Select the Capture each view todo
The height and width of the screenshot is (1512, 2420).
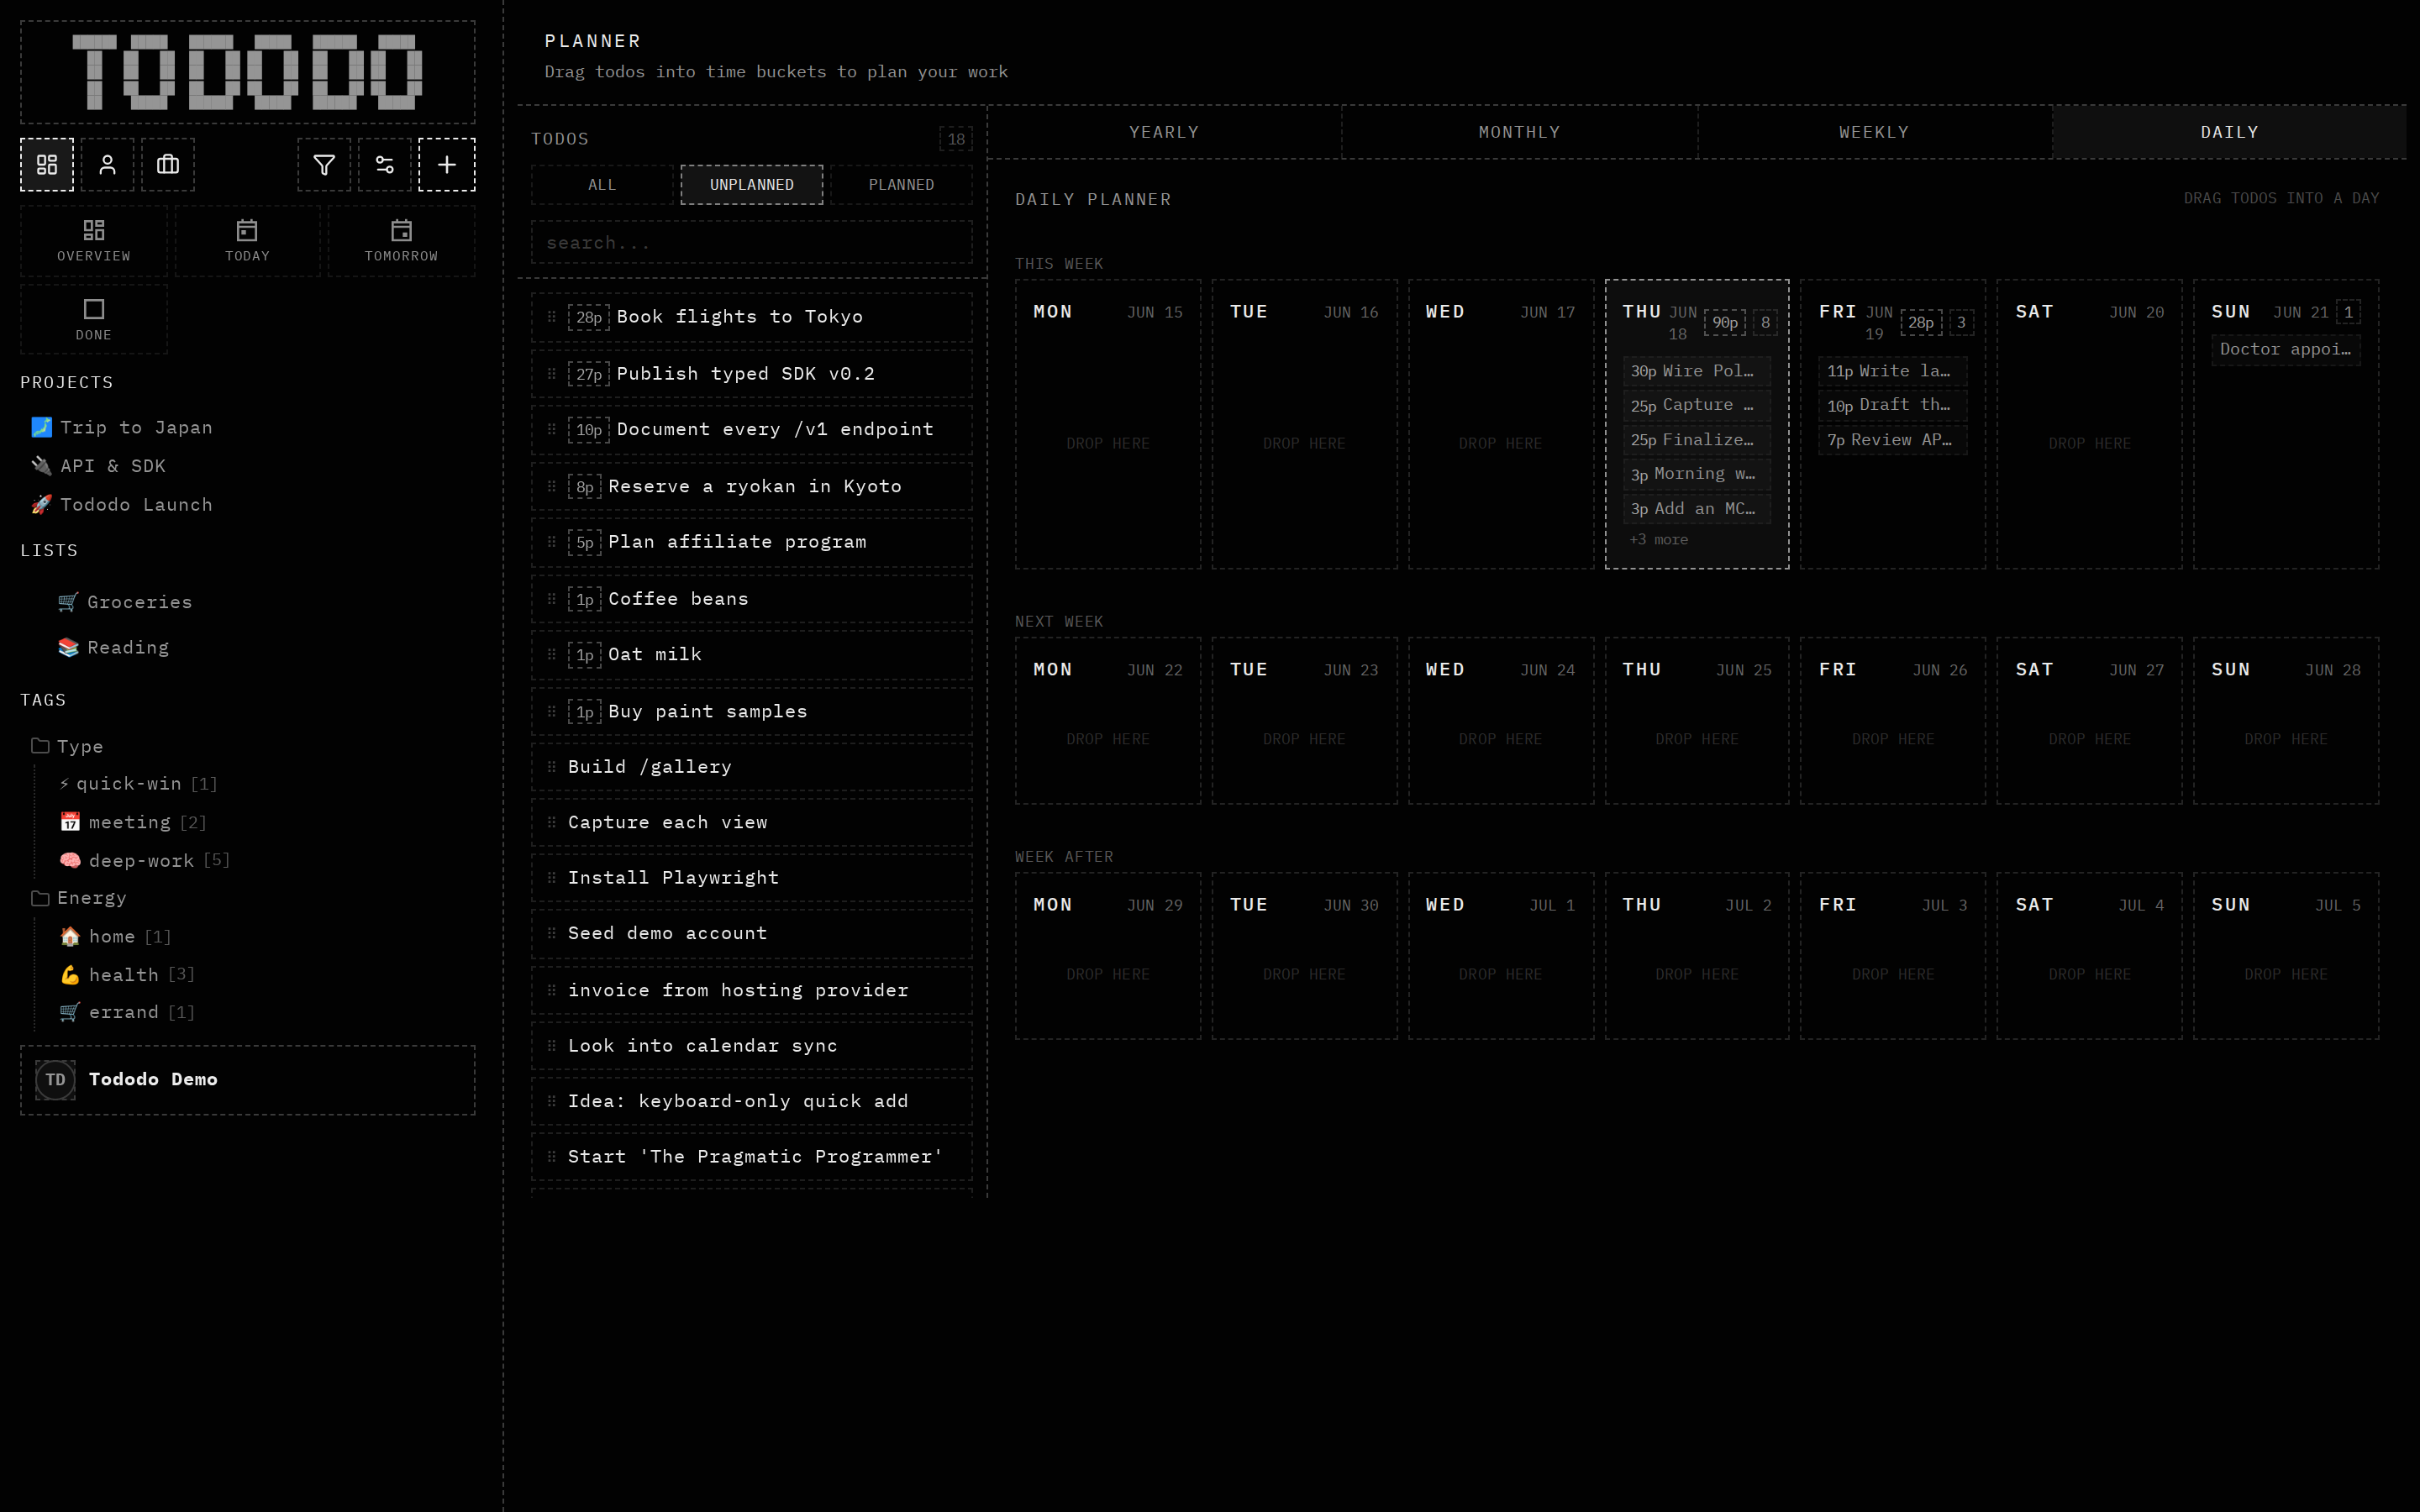click(752, 823)
